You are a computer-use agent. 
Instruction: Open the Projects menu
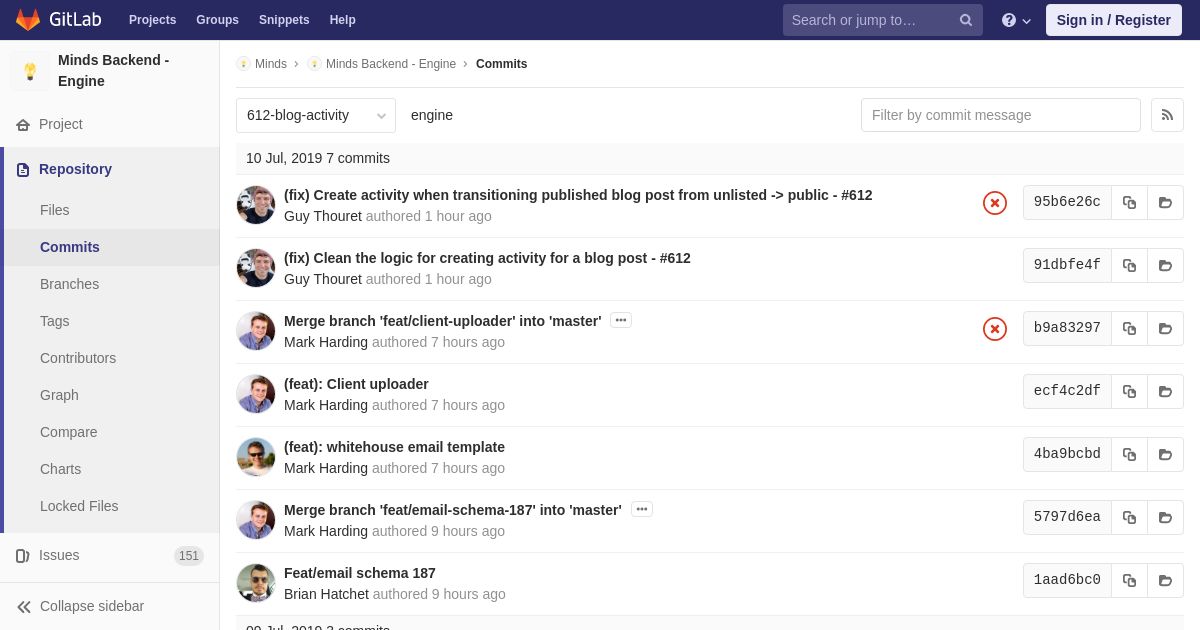click(152, 20)
